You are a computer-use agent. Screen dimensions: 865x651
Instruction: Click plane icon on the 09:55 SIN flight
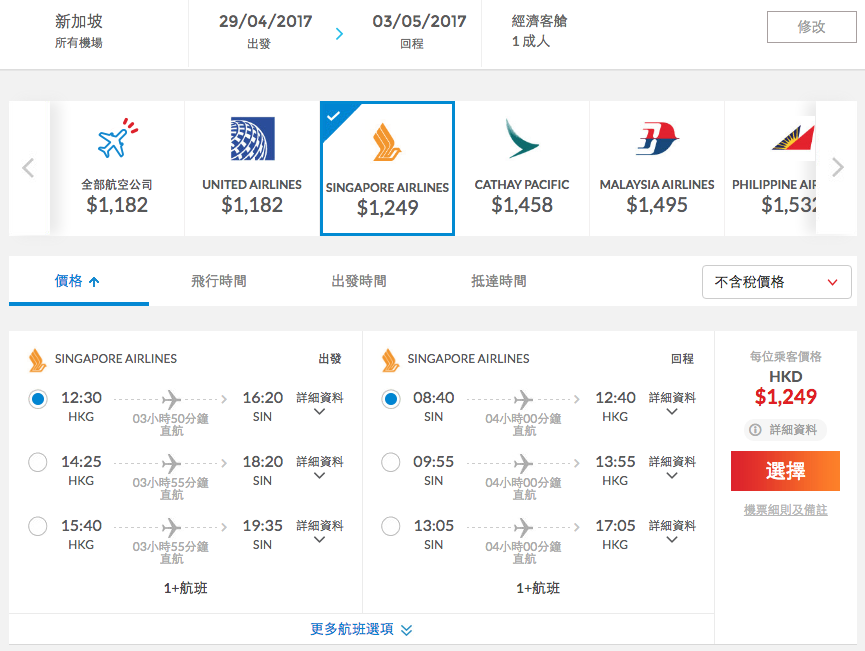523,463
